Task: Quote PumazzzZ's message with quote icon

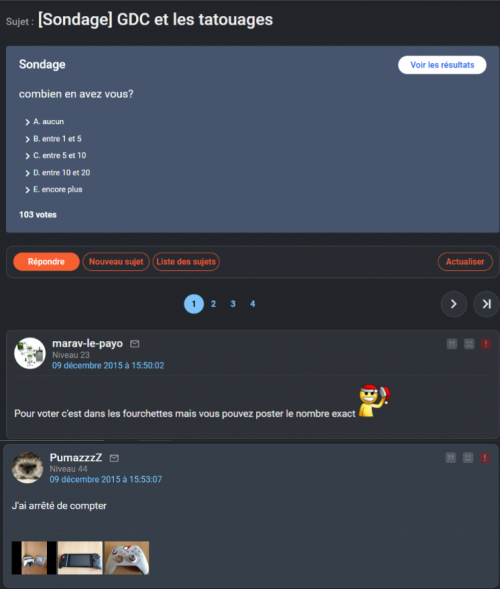Action: [x=451, y=458]
